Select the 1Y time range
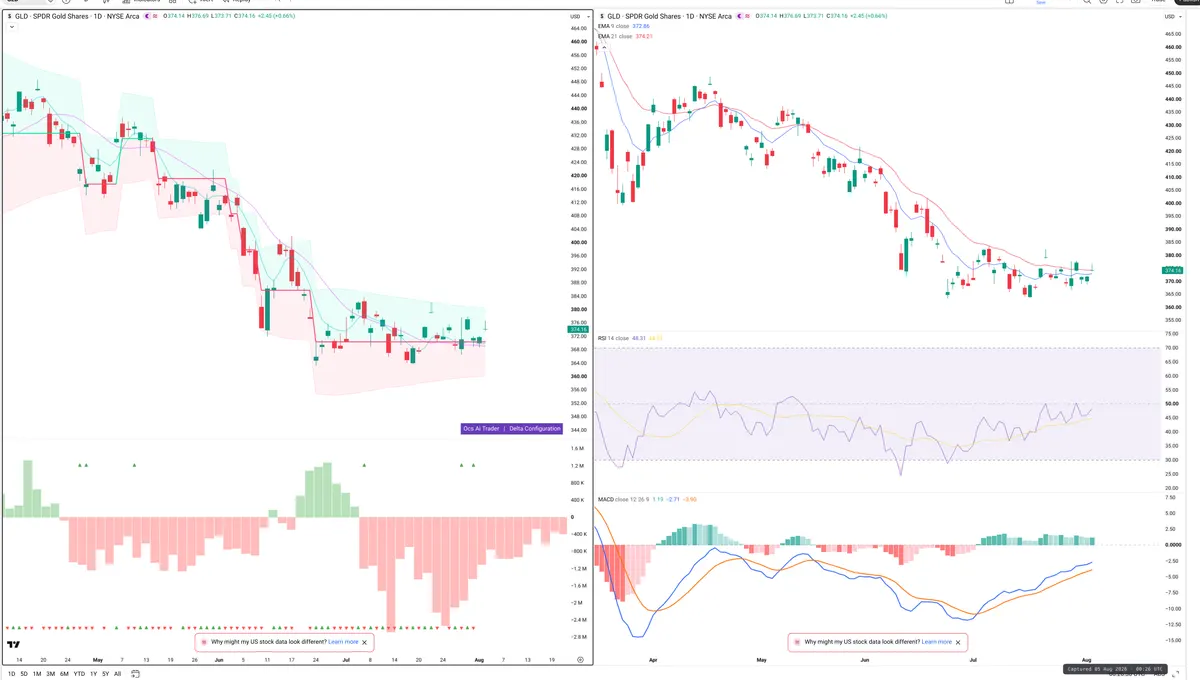The image size is (1200, 680). (x=93, y=674)
